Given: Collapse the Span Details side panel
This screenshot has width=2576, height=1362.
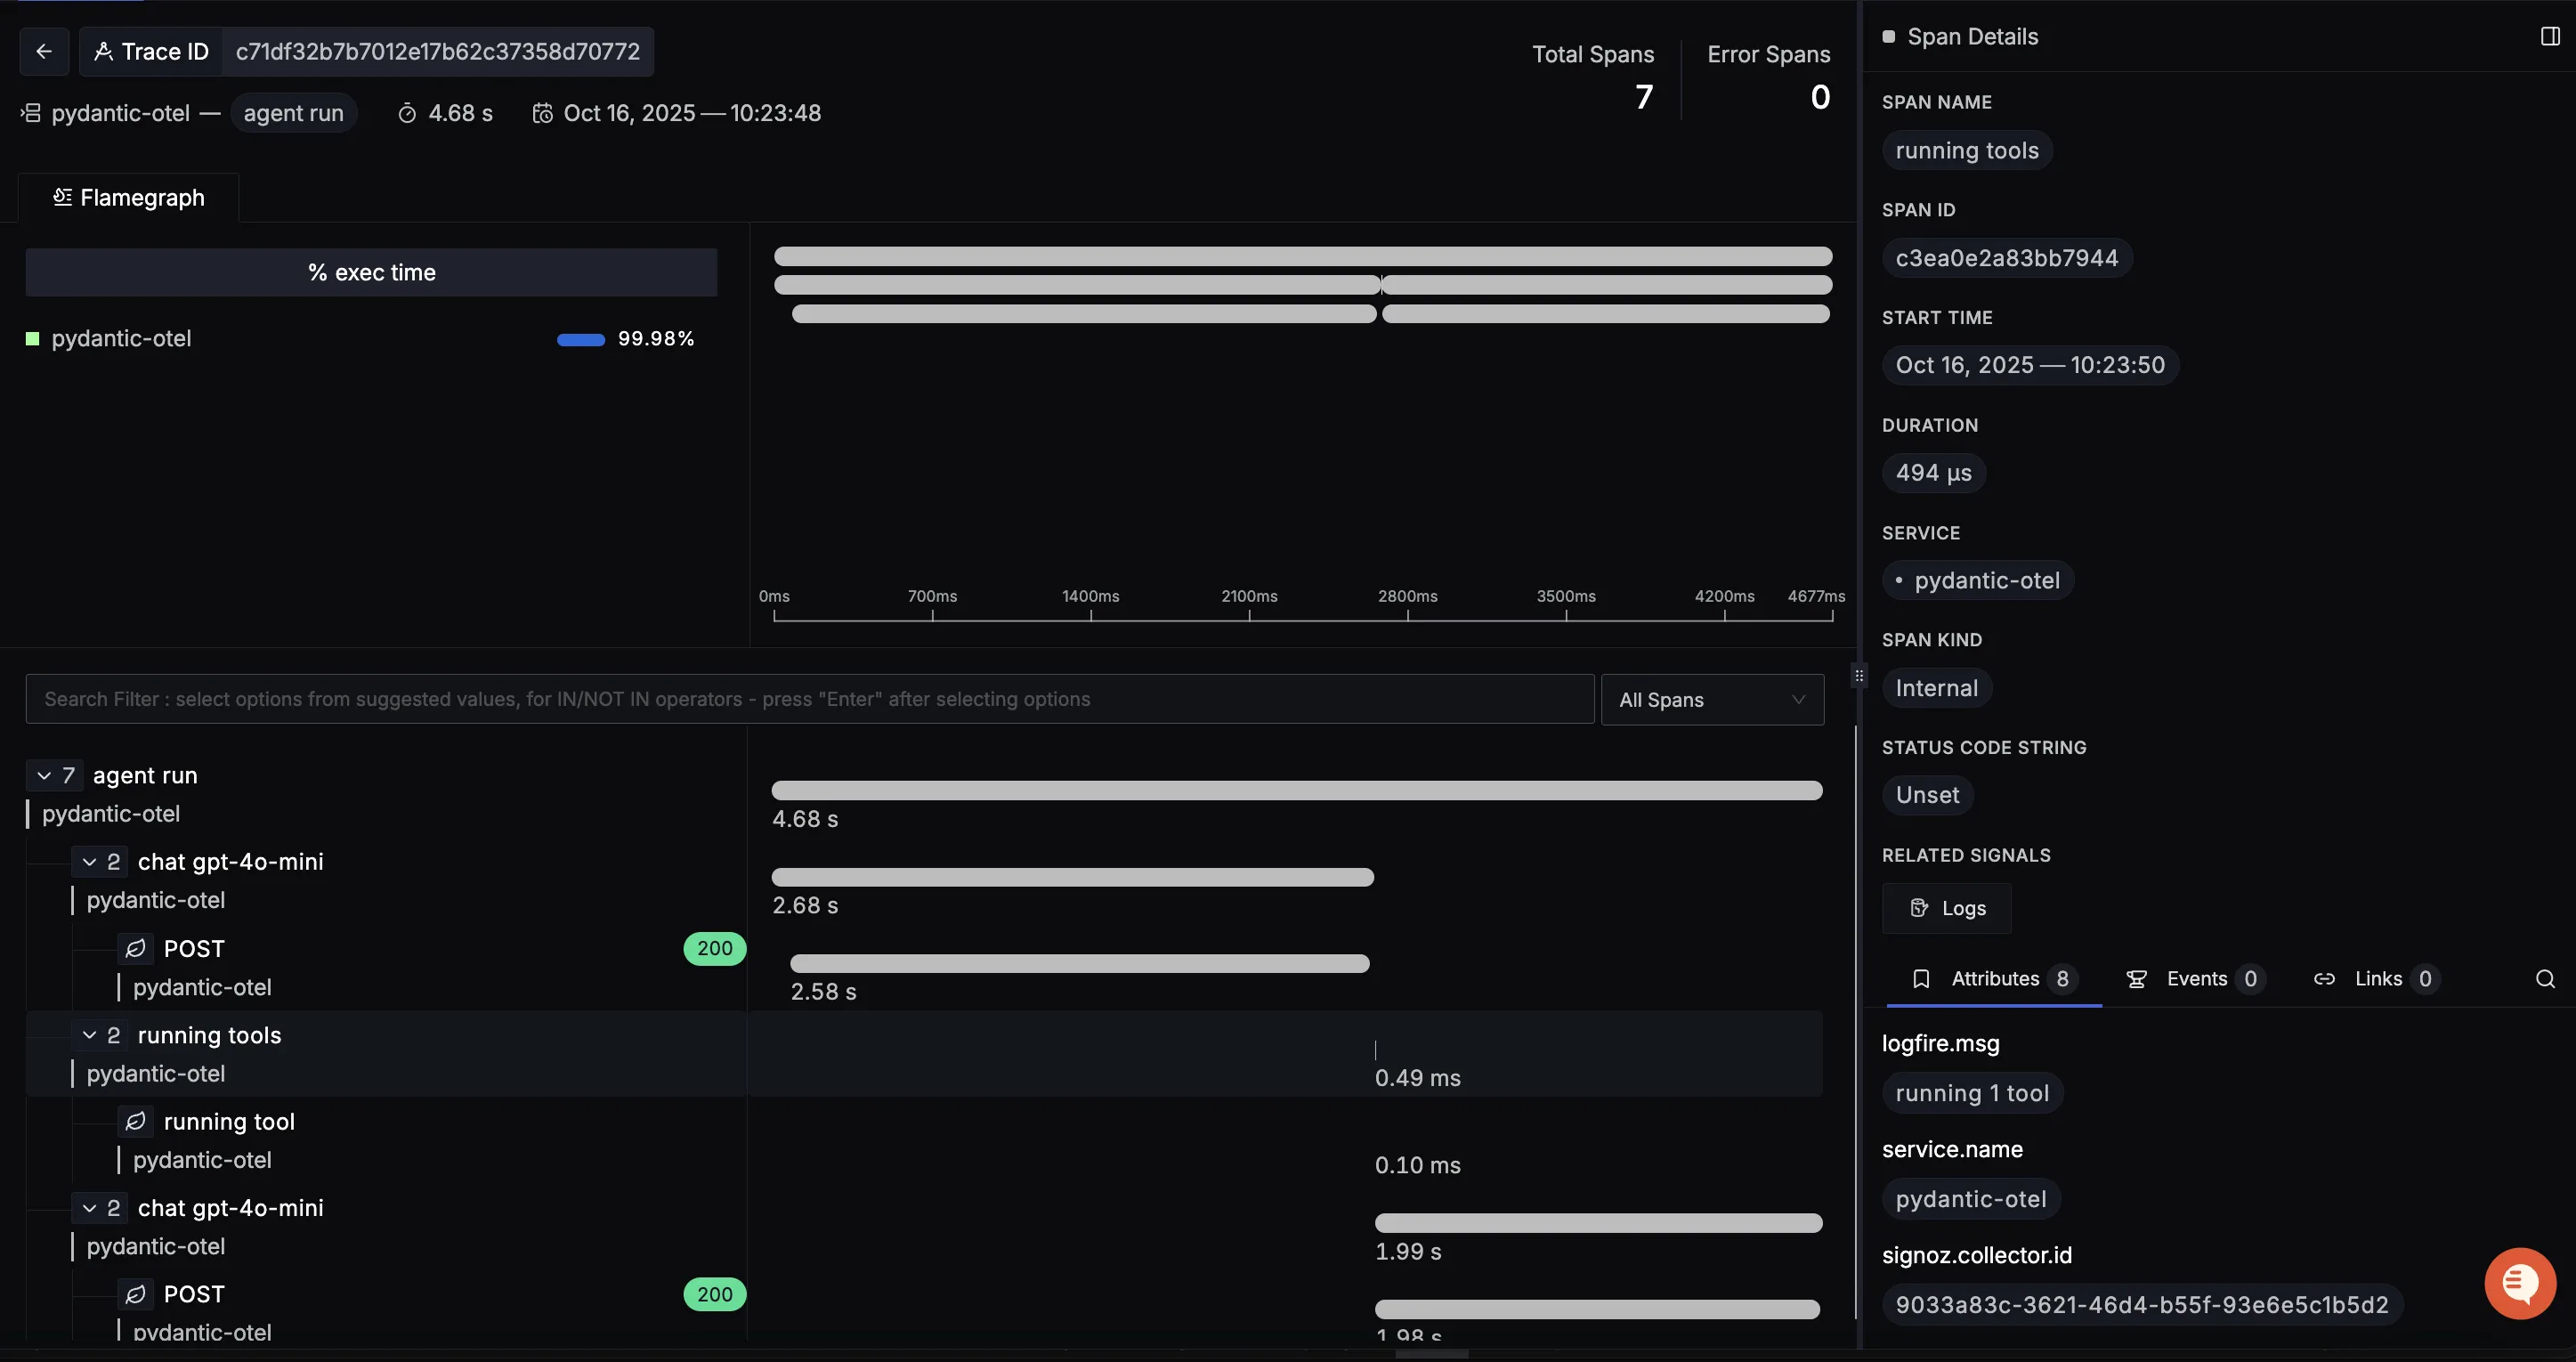Looking at the screenshot, I should tap(2548, 36).
